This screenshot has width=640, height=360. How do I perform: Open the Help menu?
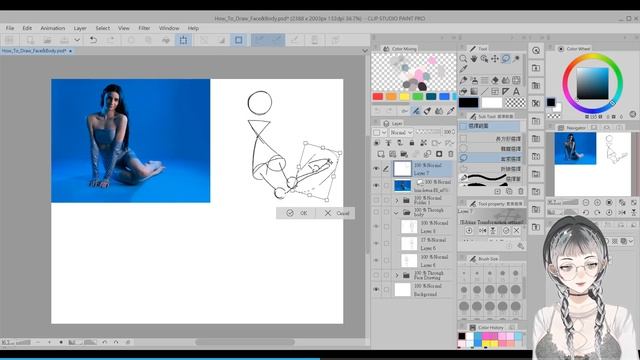tap(193, 28)
